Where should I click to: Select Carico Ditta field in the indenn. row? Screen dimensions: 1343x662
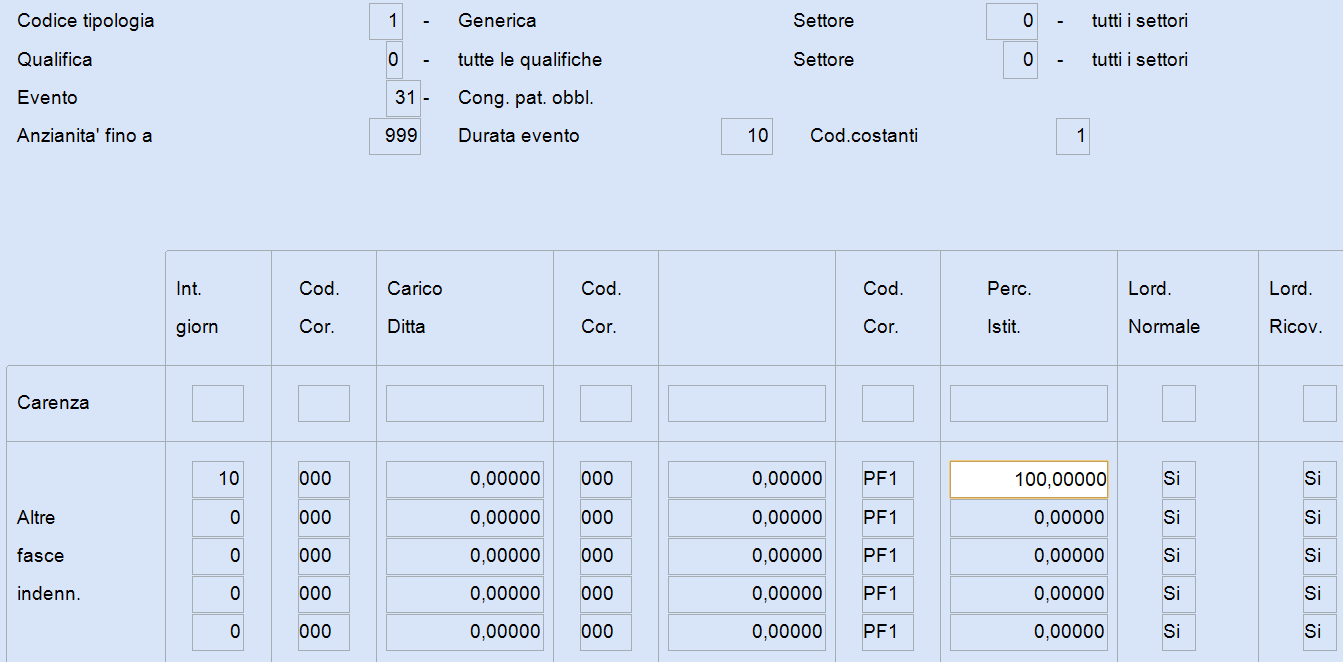[x=465, y=594]
